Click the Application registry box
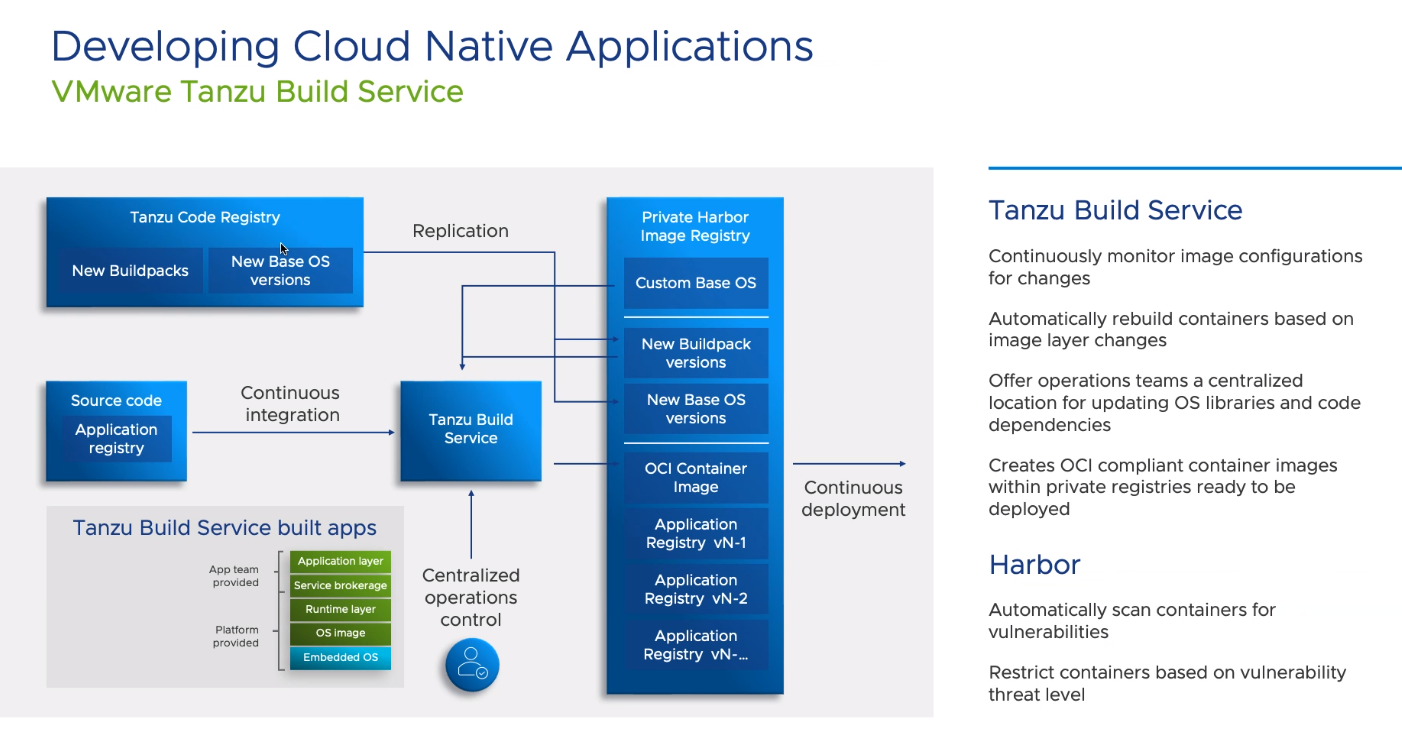1402x744 pixels. (x=116, y=439)
